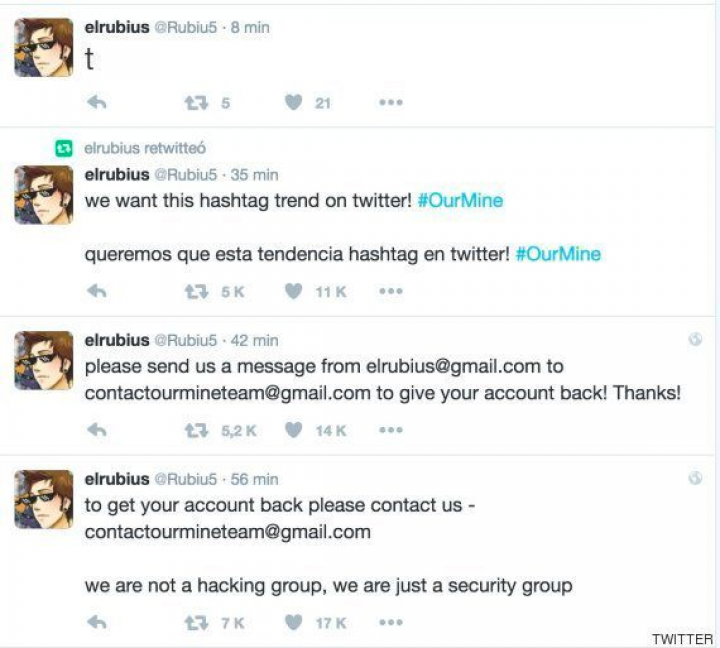This screenshot has width=720, height=648.
Task: Reply to the 42 min tweet
Action: coord(97,430)
